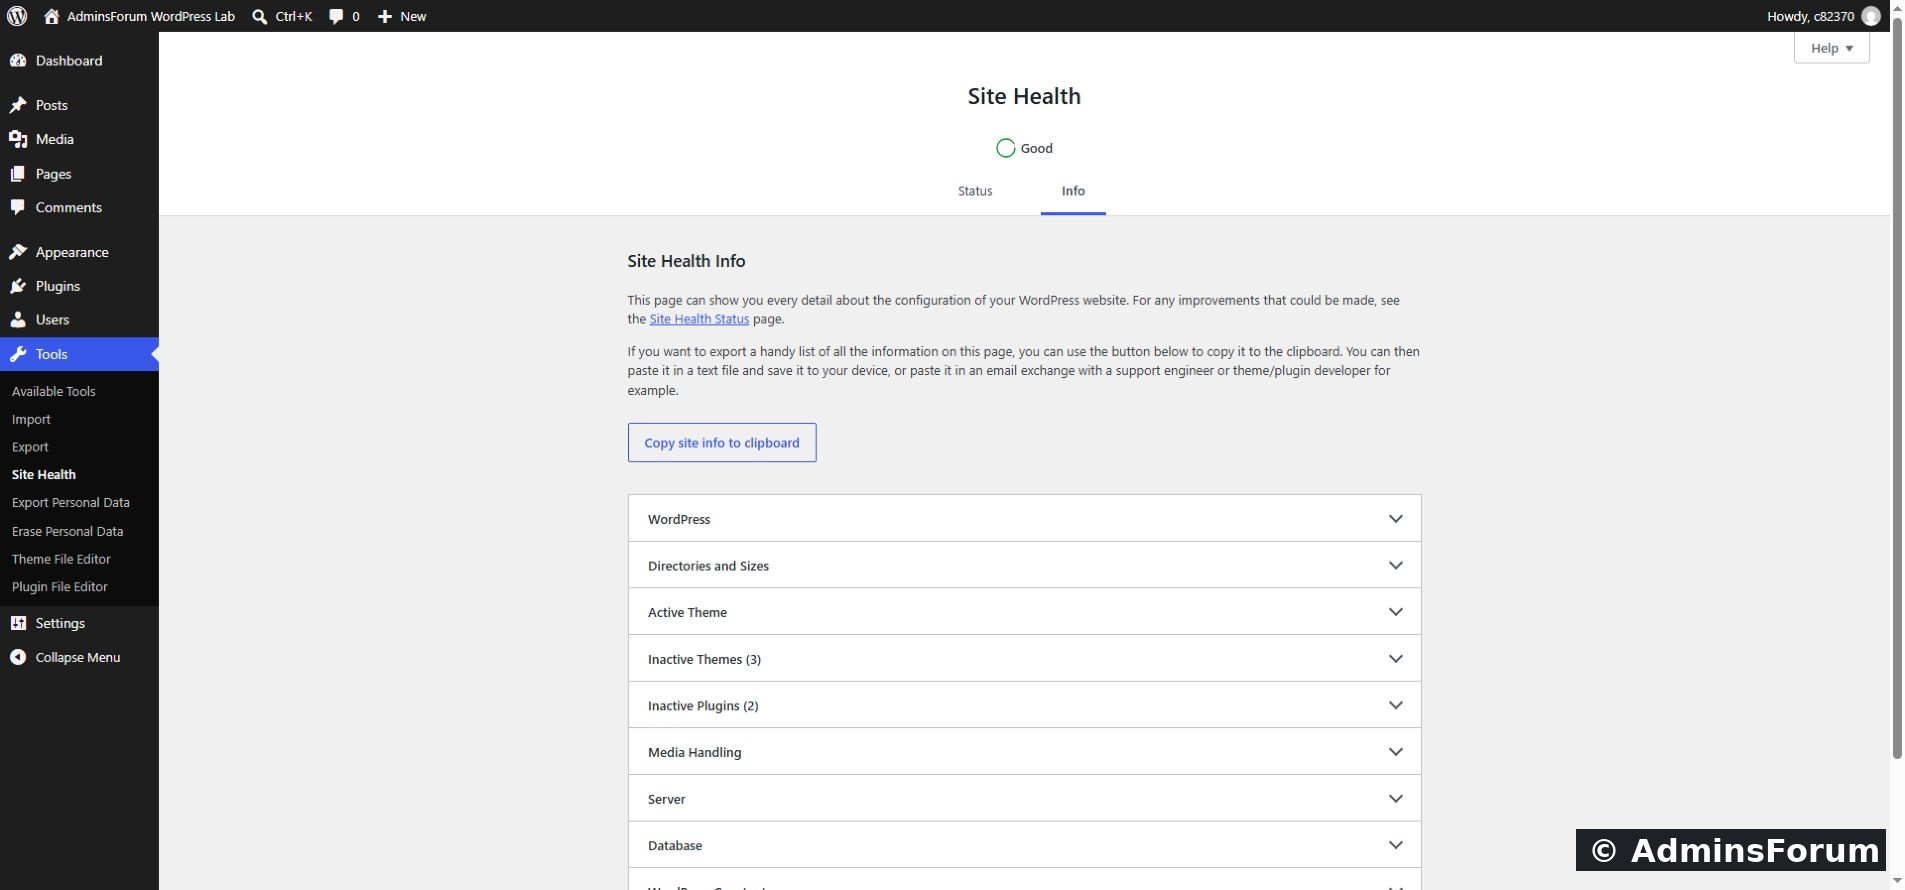Click the Site Health Good status indicator
Viewport: 1905px width, 890px height.
(1024, 148)
